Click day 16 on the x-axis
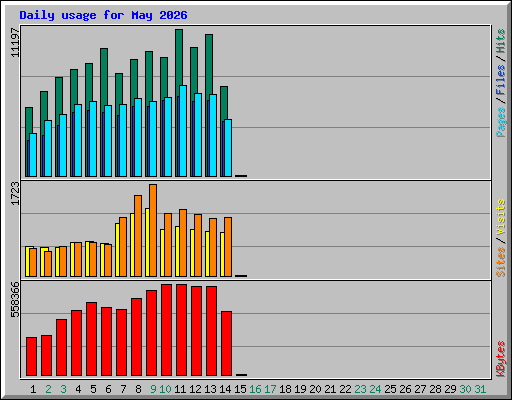Viewport: 512px width, 400px height. pyautogui.click(x=255, y=389)
